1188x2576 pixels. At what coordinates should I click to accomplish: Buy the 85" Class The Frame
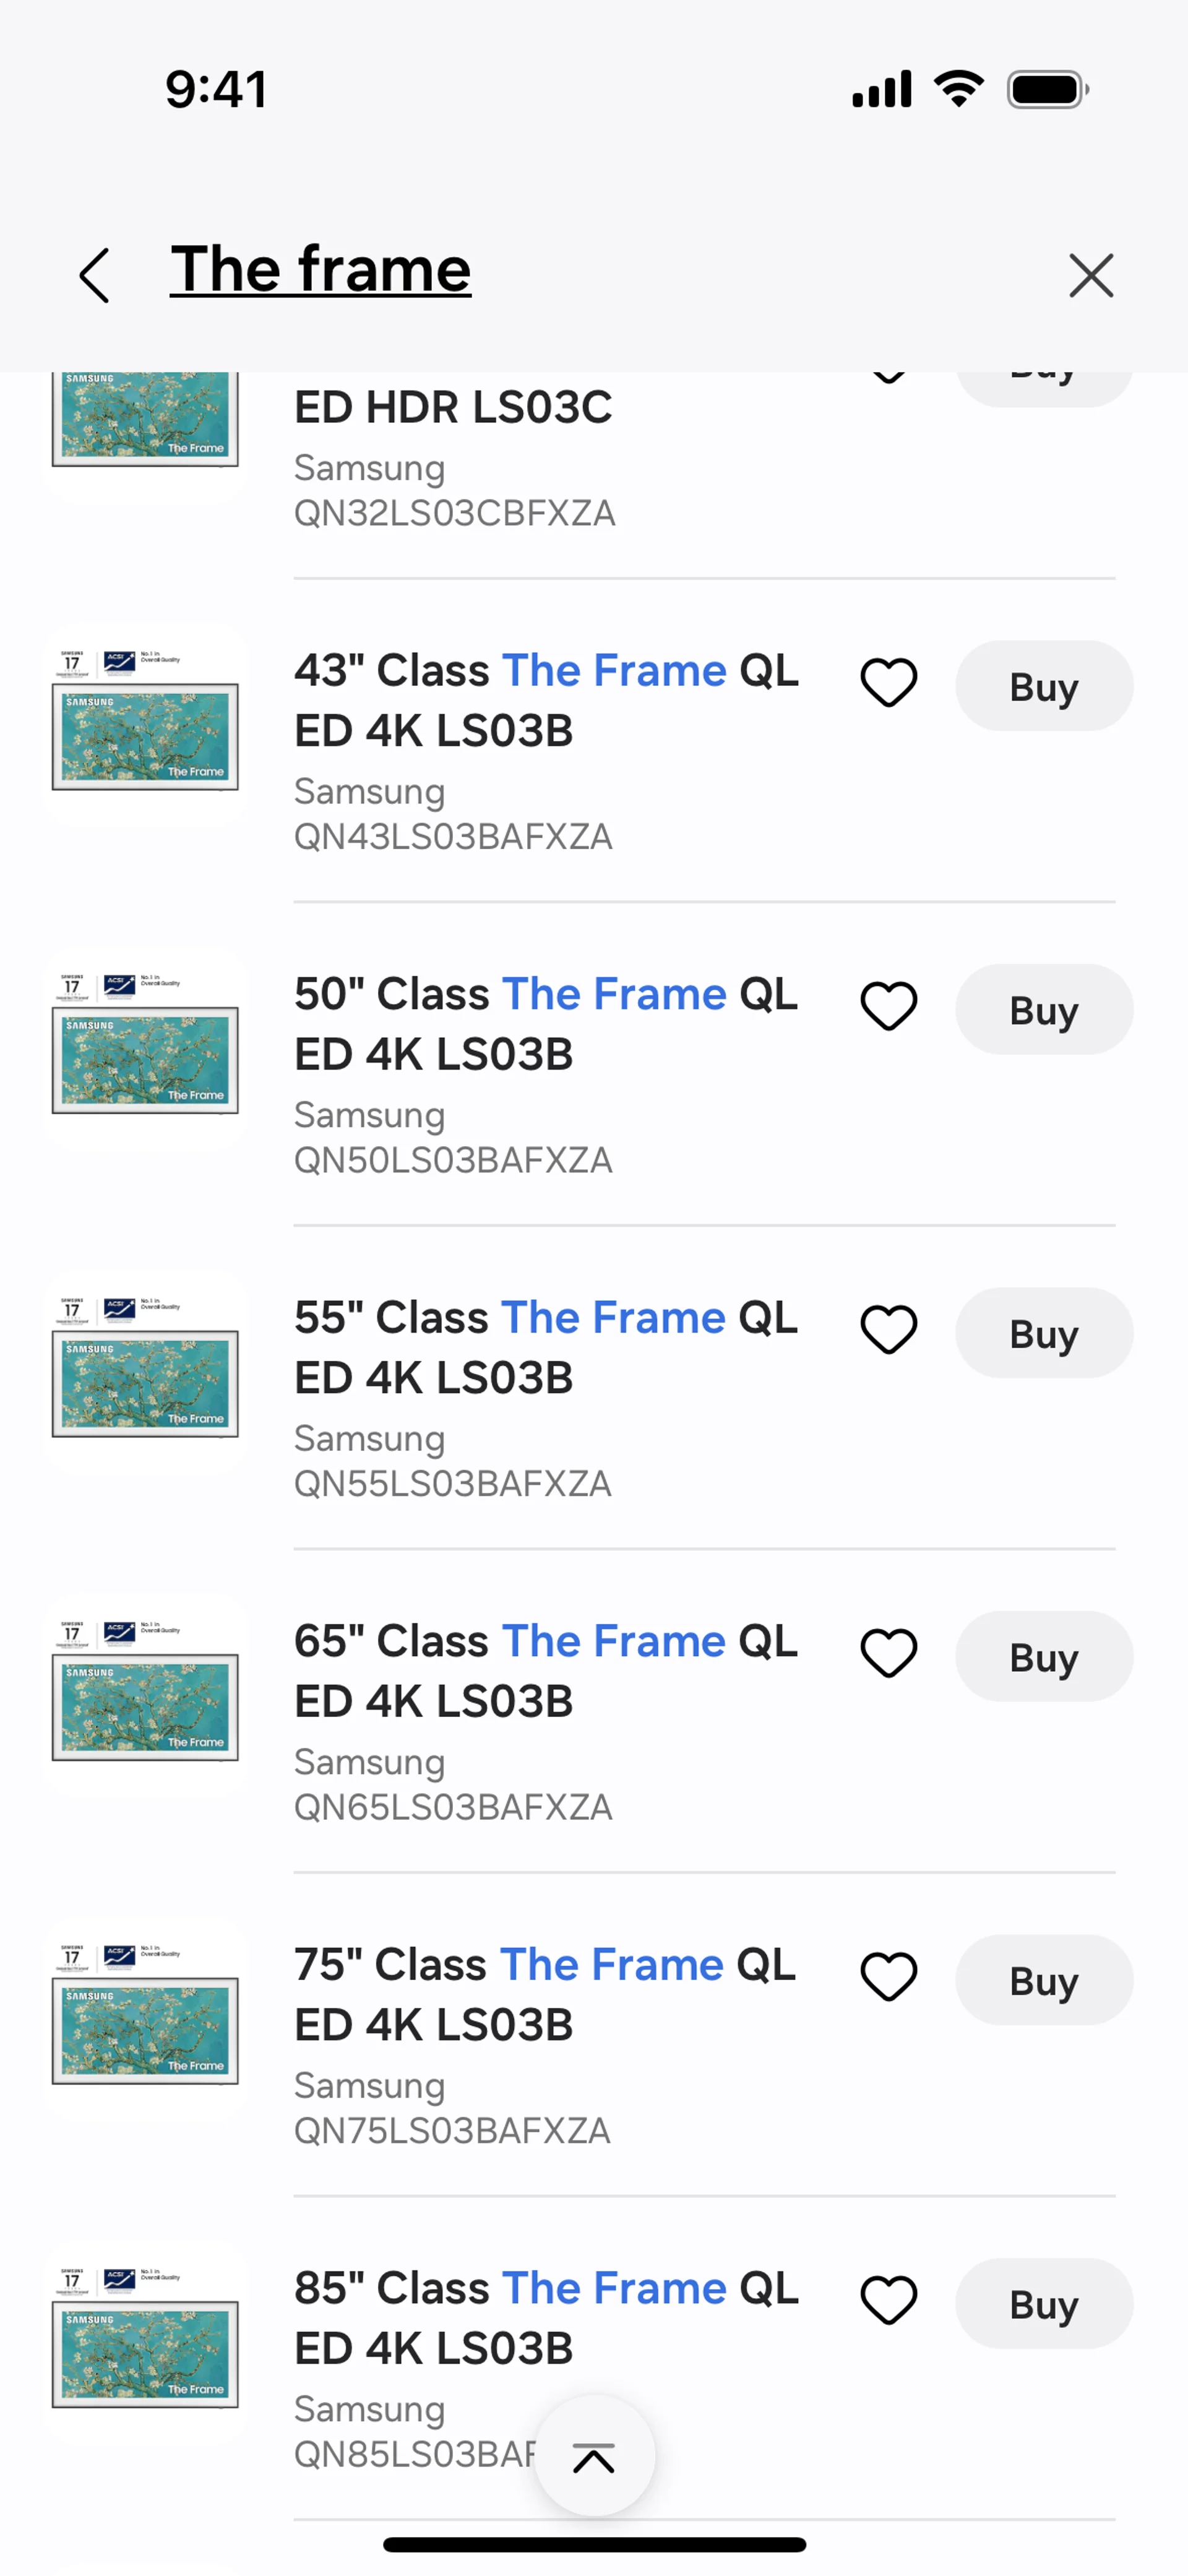pos(1043,2303)
